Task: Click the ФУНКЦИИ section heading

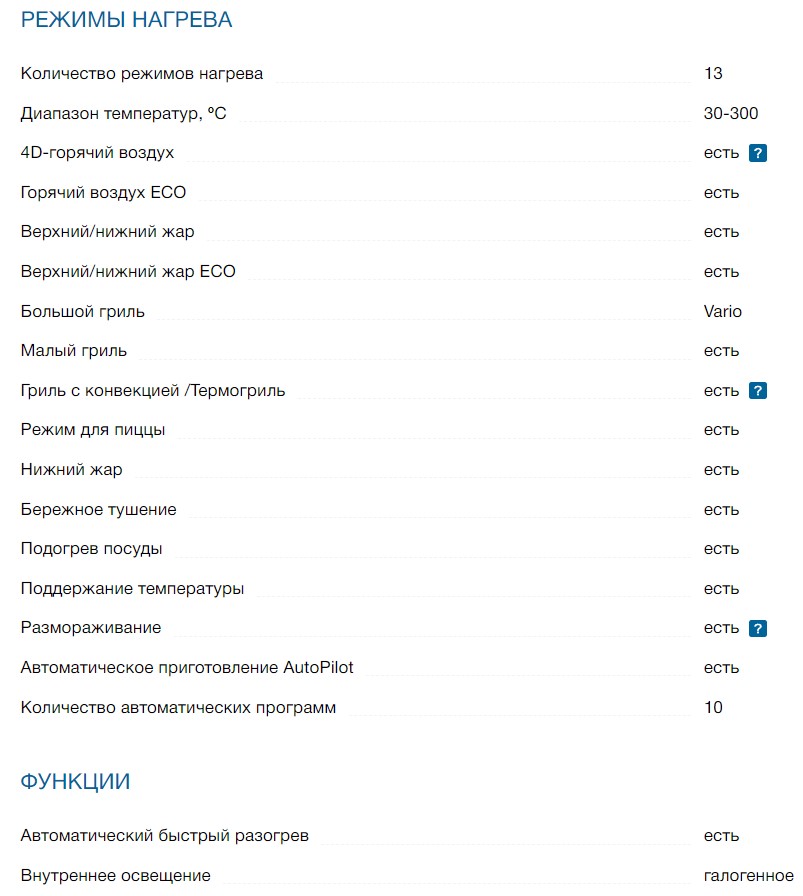Action: (x=76, y=782)
